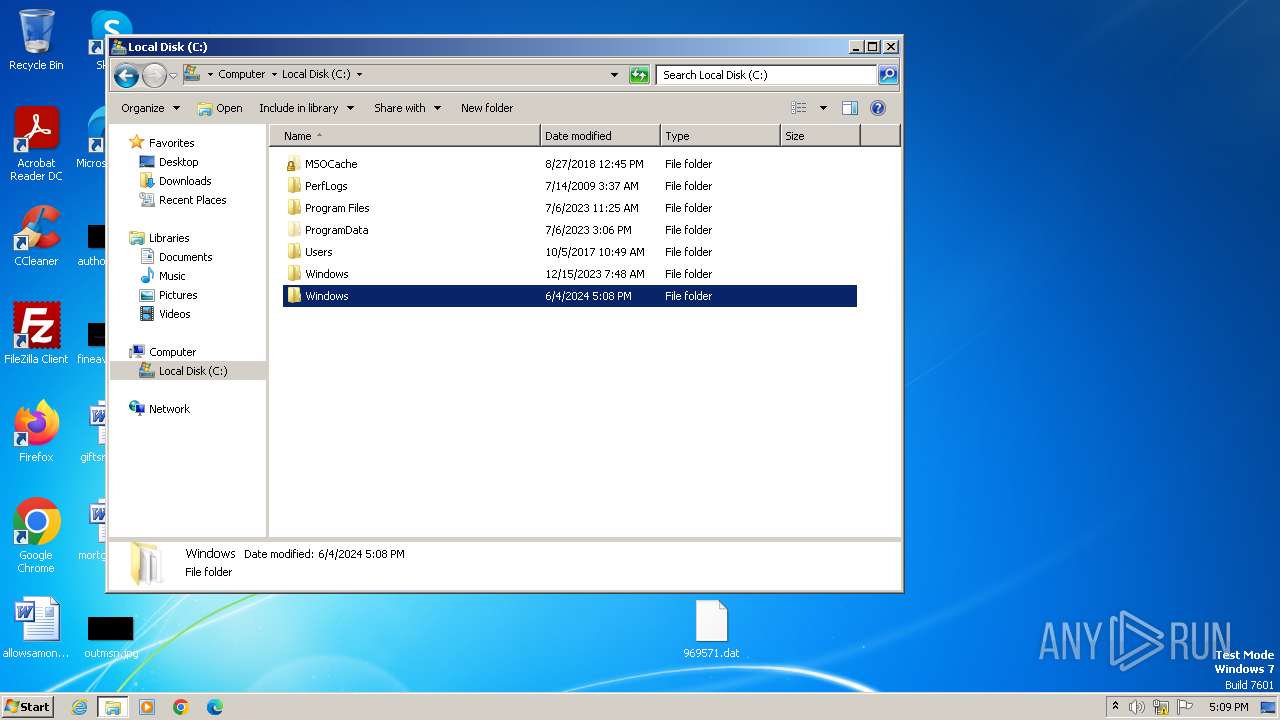Viewport: 1280px width, 720px height.
Task: Launch Internet Explorer from taskbar
Action: 80,707
